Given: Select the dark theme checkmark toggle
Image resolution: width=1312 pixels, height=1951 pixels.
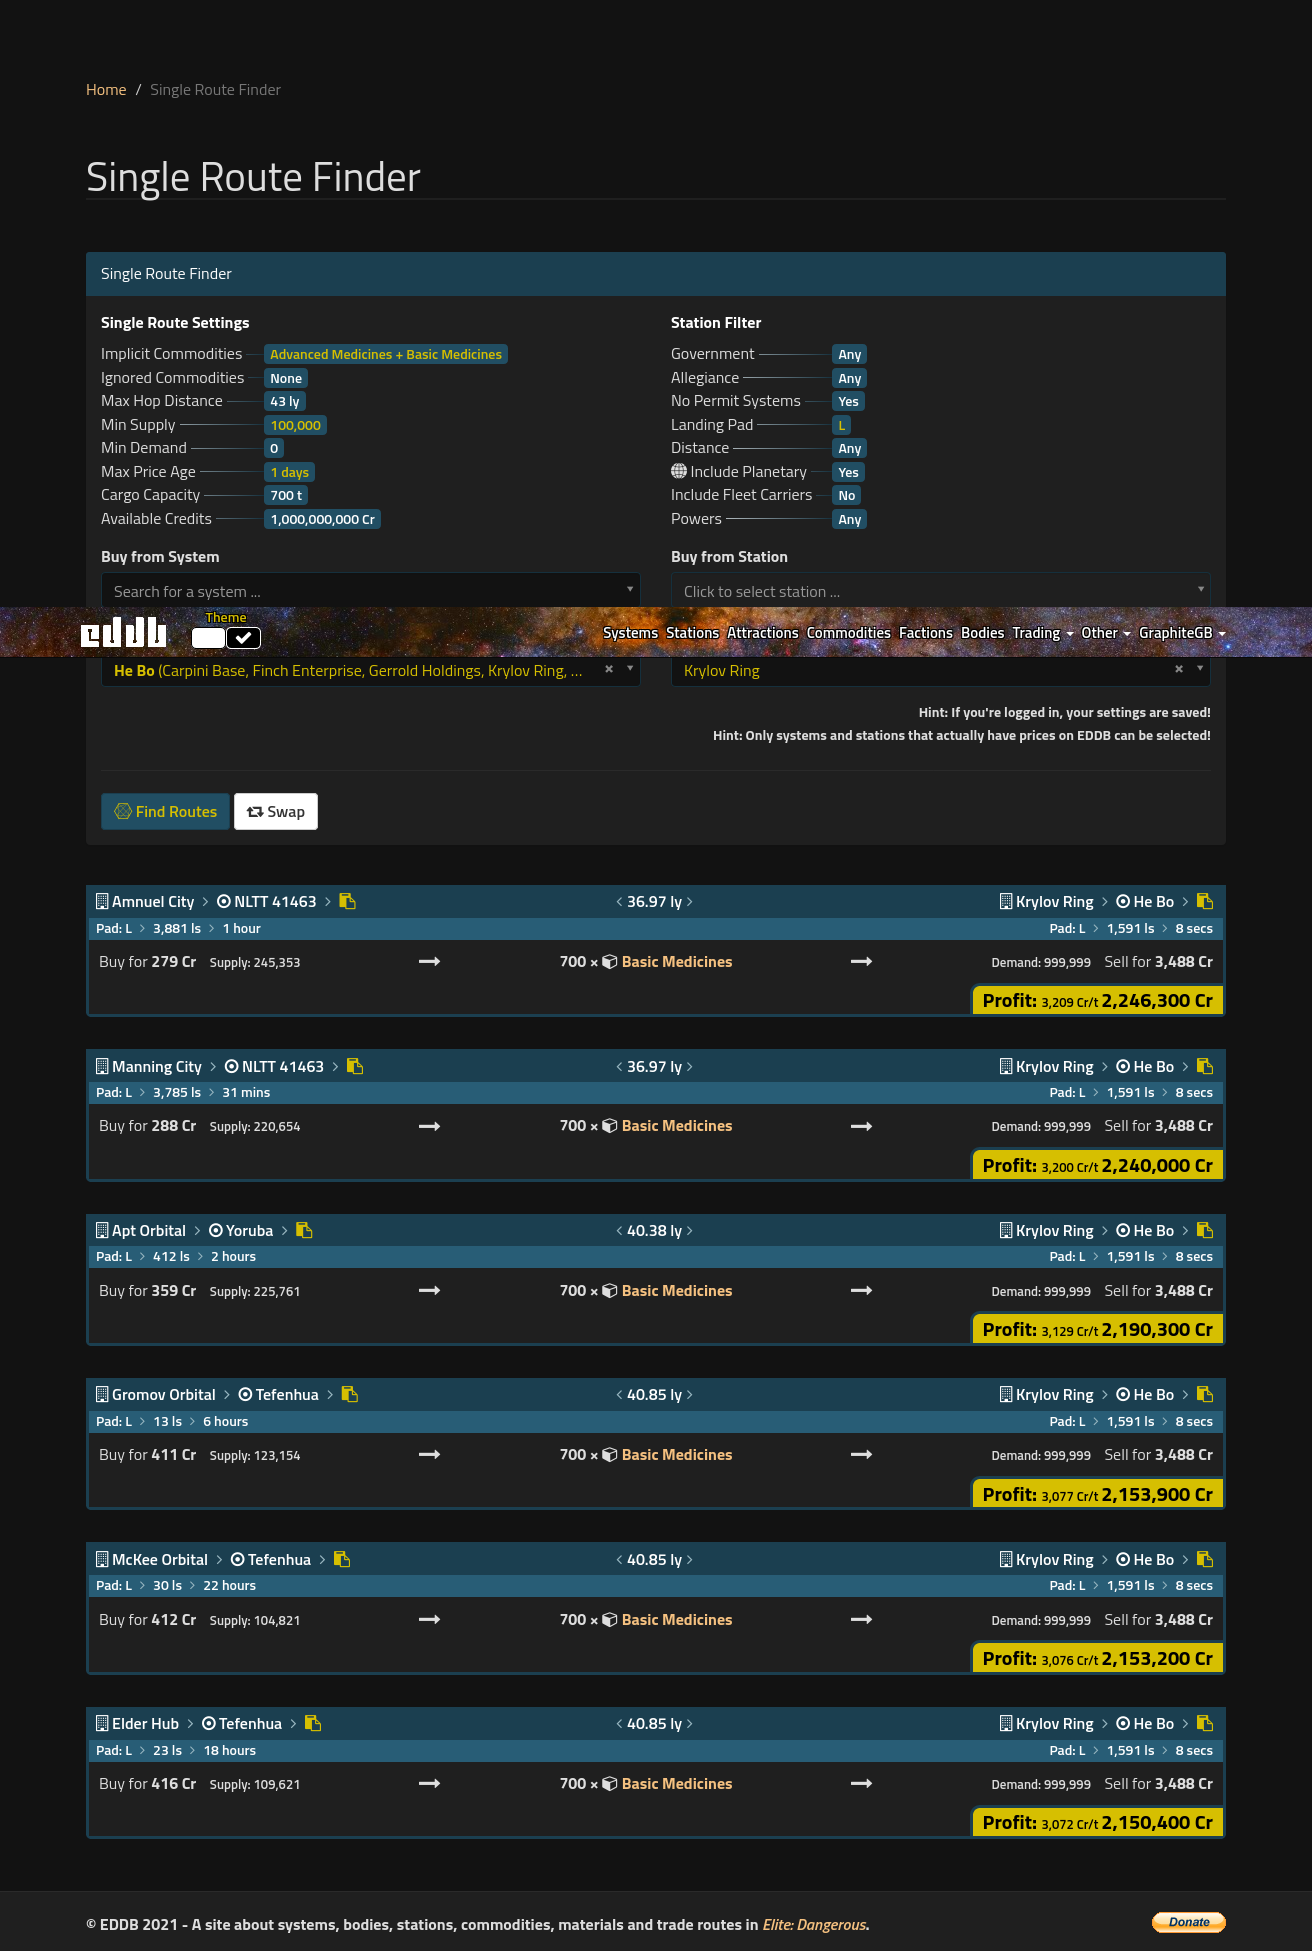Looking at the screenshot, I should pos(244,638).
